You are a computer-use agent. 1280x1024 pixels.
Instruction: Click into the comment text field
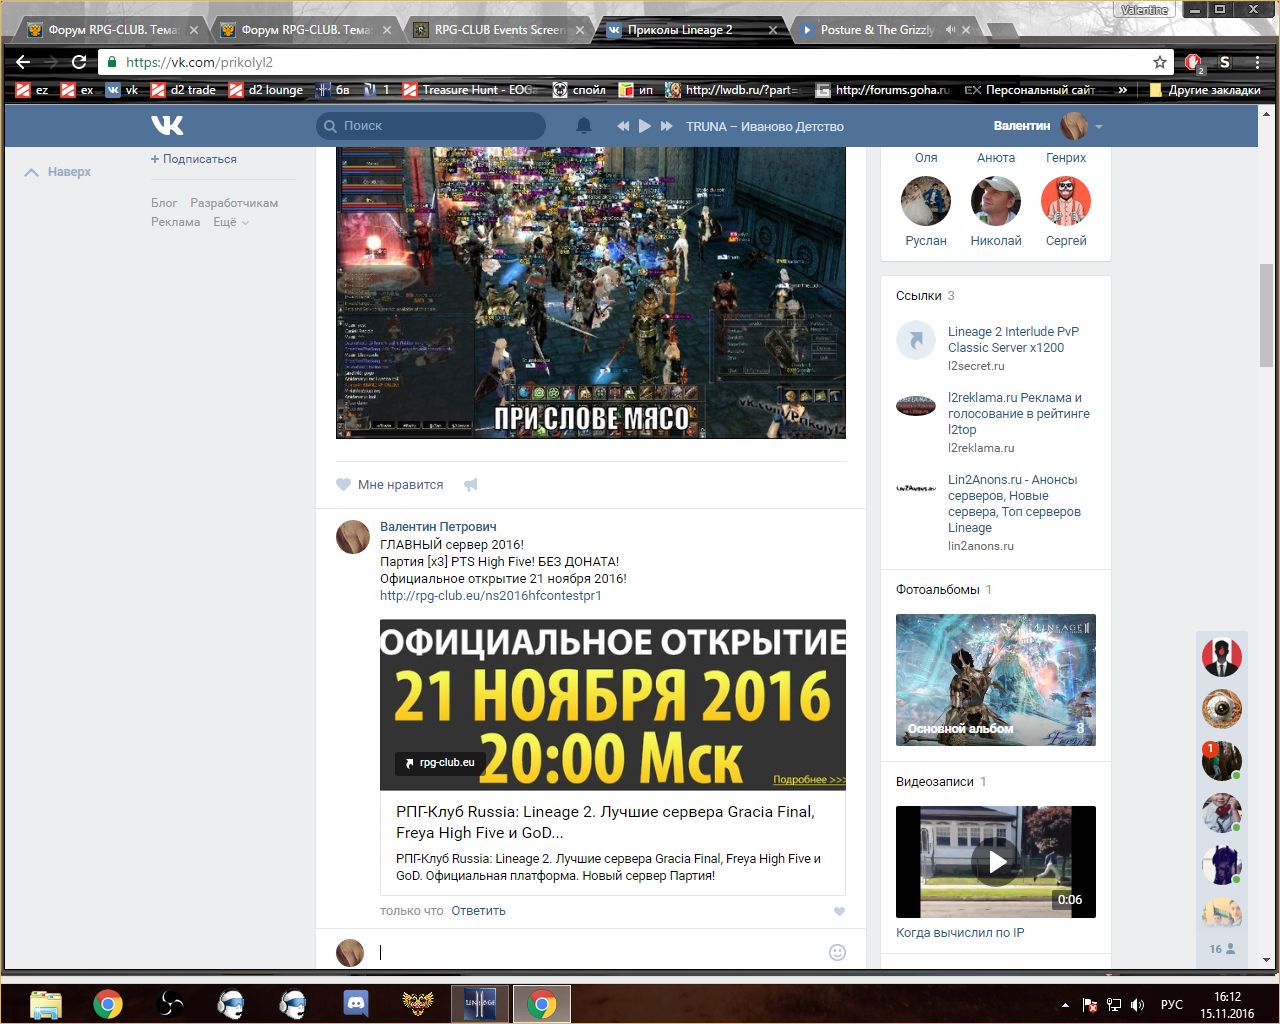coord(600,952)
